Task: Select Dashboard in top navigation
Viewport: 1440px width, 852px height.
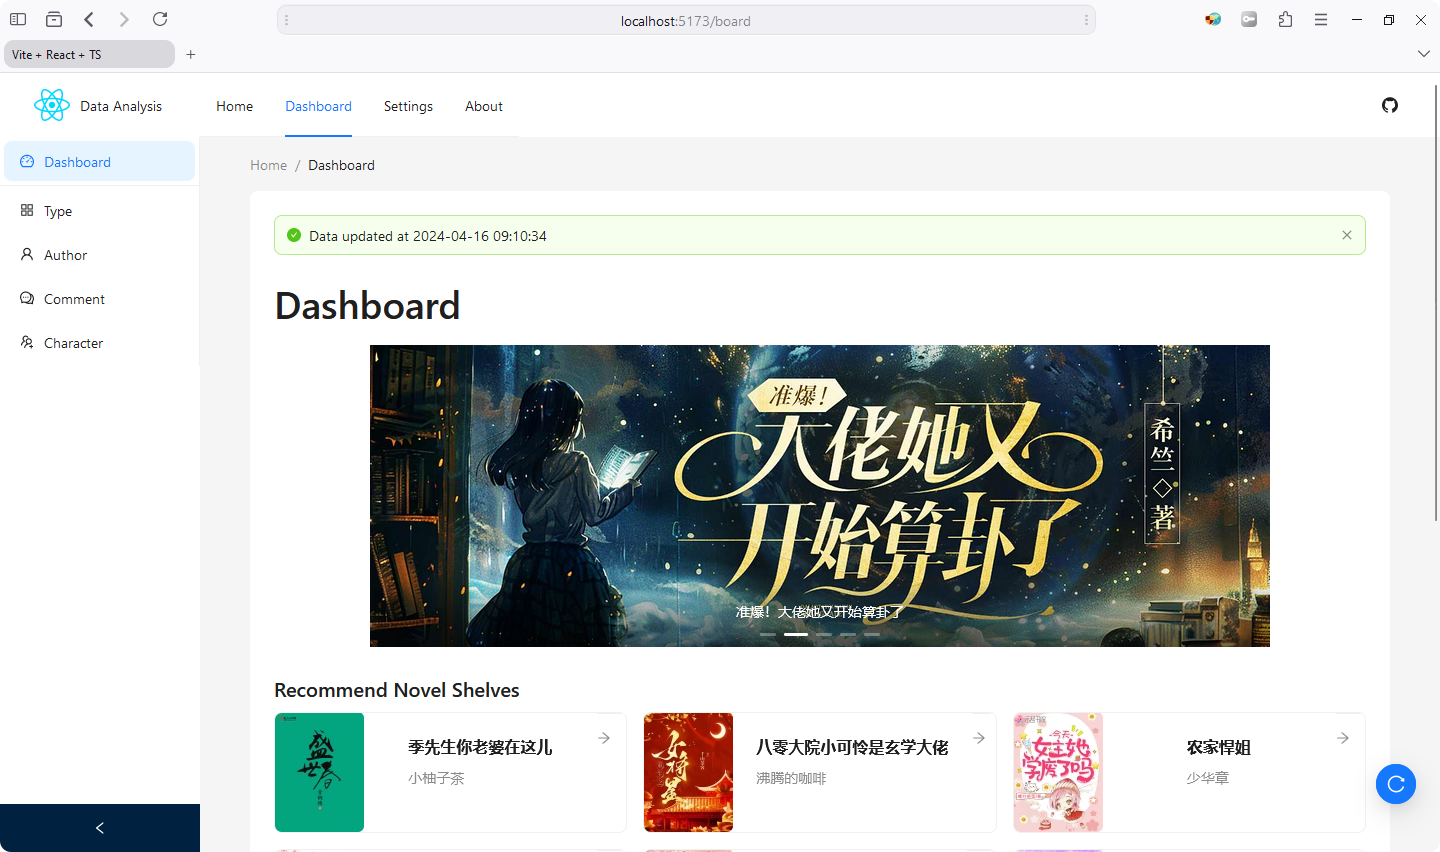Action: click(x=318, y=106)
